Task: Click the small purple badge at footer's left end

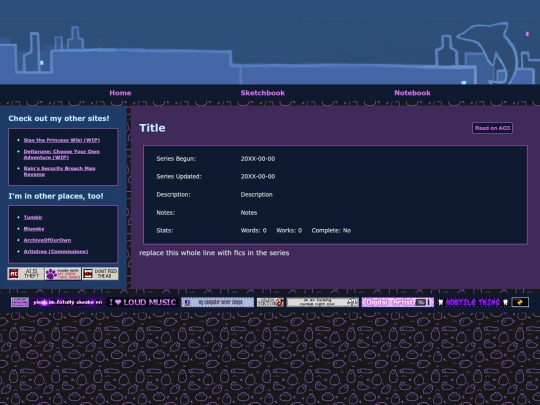Action: point(20,302)
